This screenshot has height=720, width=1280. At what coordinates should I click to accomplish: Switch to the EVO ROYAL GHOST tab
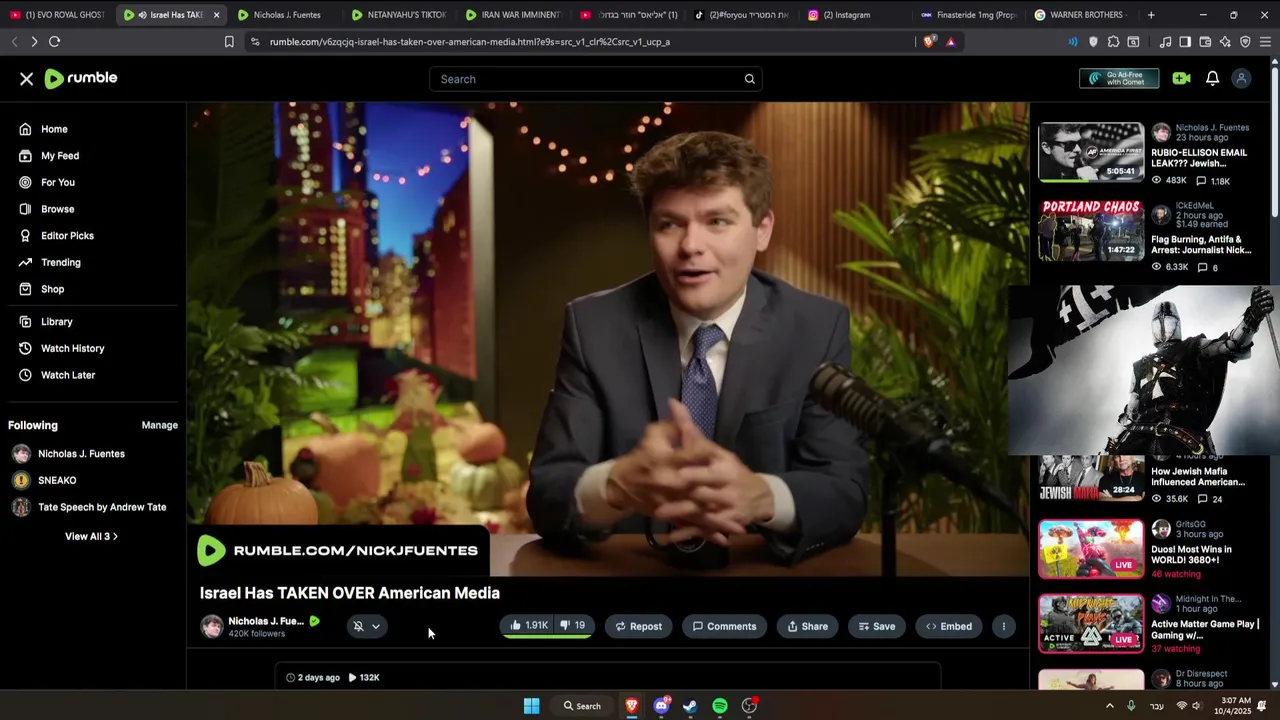(57, 15)
